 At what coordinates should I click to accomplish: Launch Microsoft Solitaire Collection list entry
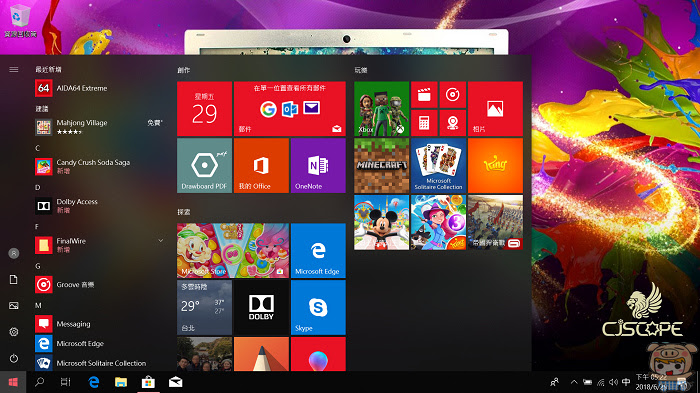click(x=99, y=363)
